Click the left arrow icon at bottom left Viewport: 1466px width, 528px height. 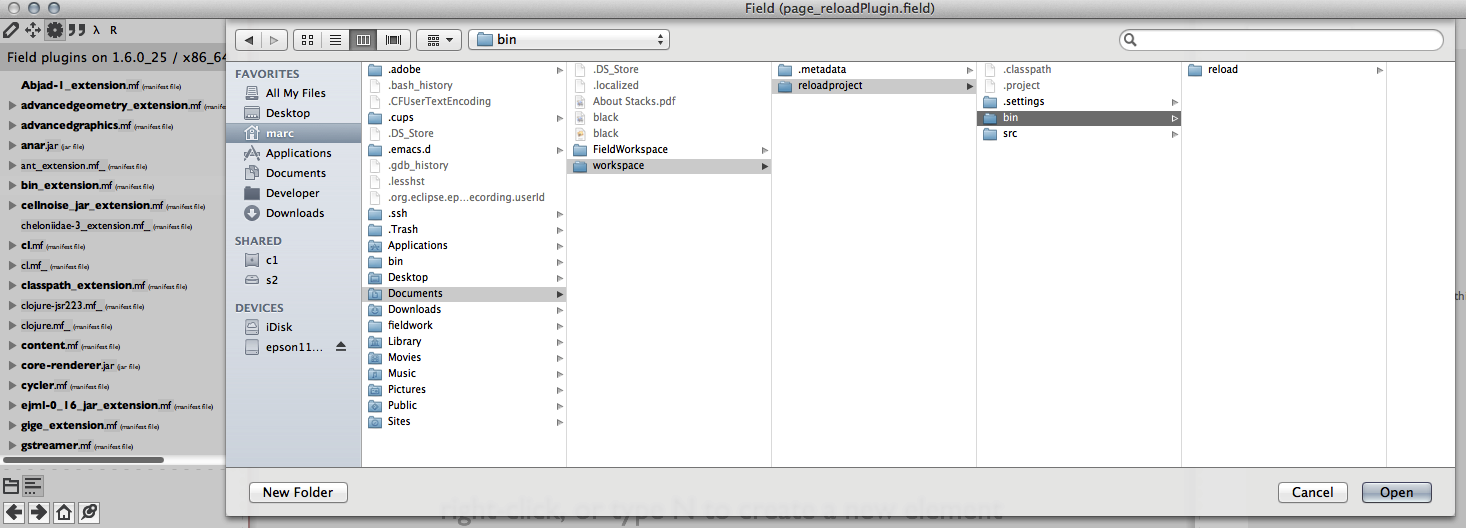pyautogui.click(x=14, y=513)
